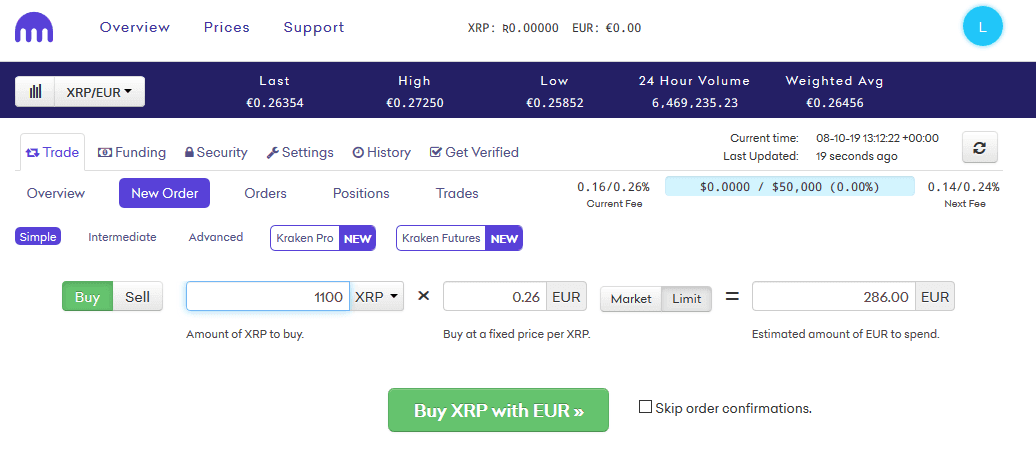This screenshot has height=467, width=1036.
Task: Focus the XRP amount input field
Action: (268, 297)
